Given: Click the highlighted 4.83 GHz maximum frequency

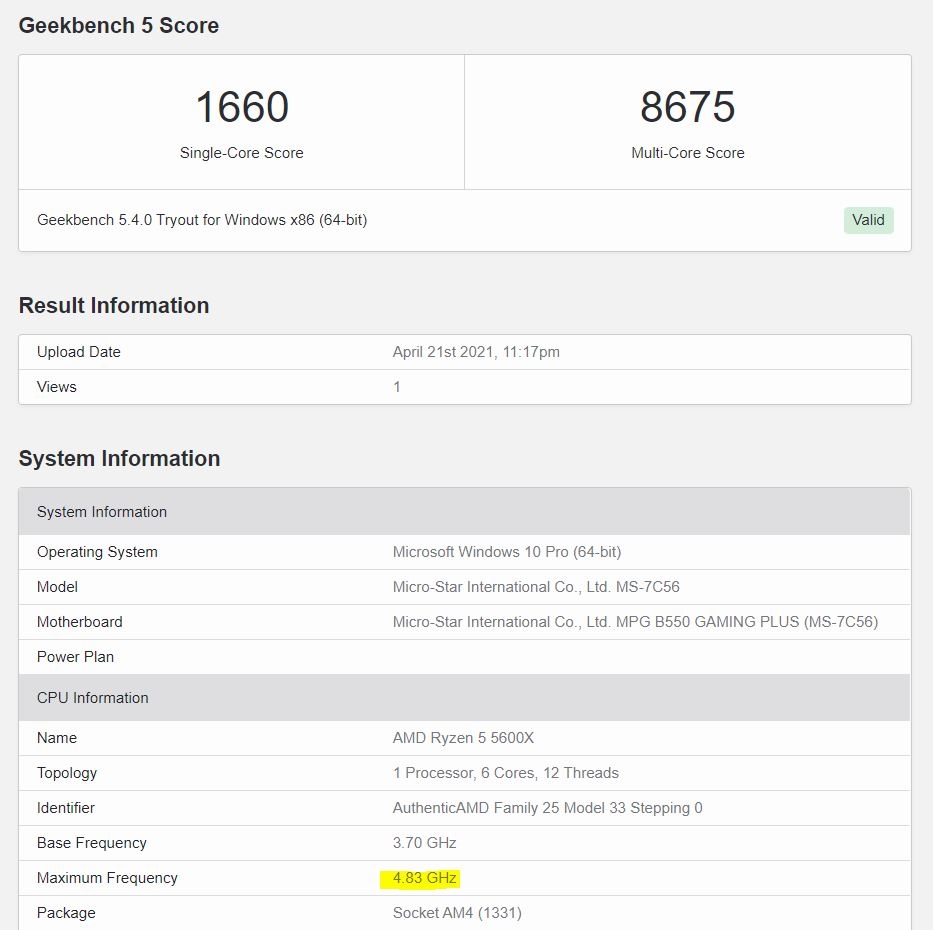Looking at the screenshot, I should click(425, 878).
